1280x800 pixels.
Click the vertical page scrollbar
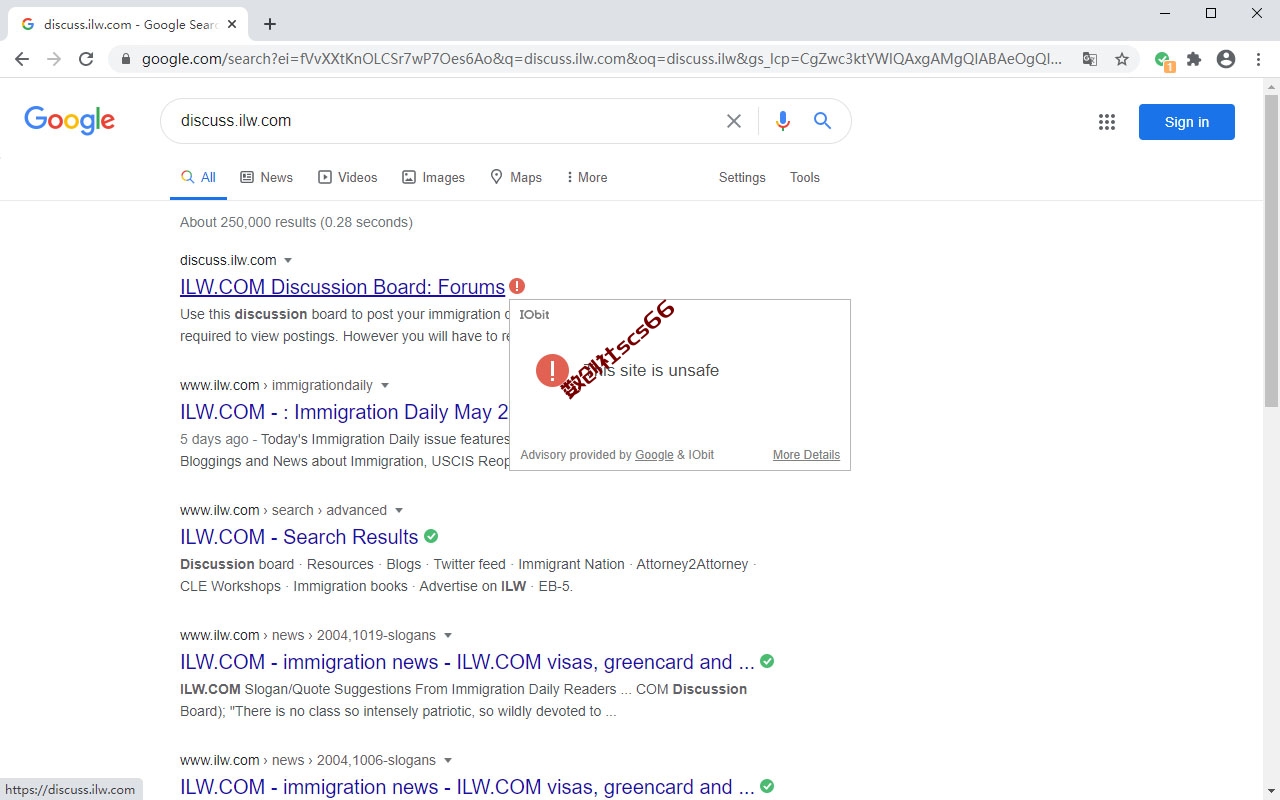tap(1271, 250)
